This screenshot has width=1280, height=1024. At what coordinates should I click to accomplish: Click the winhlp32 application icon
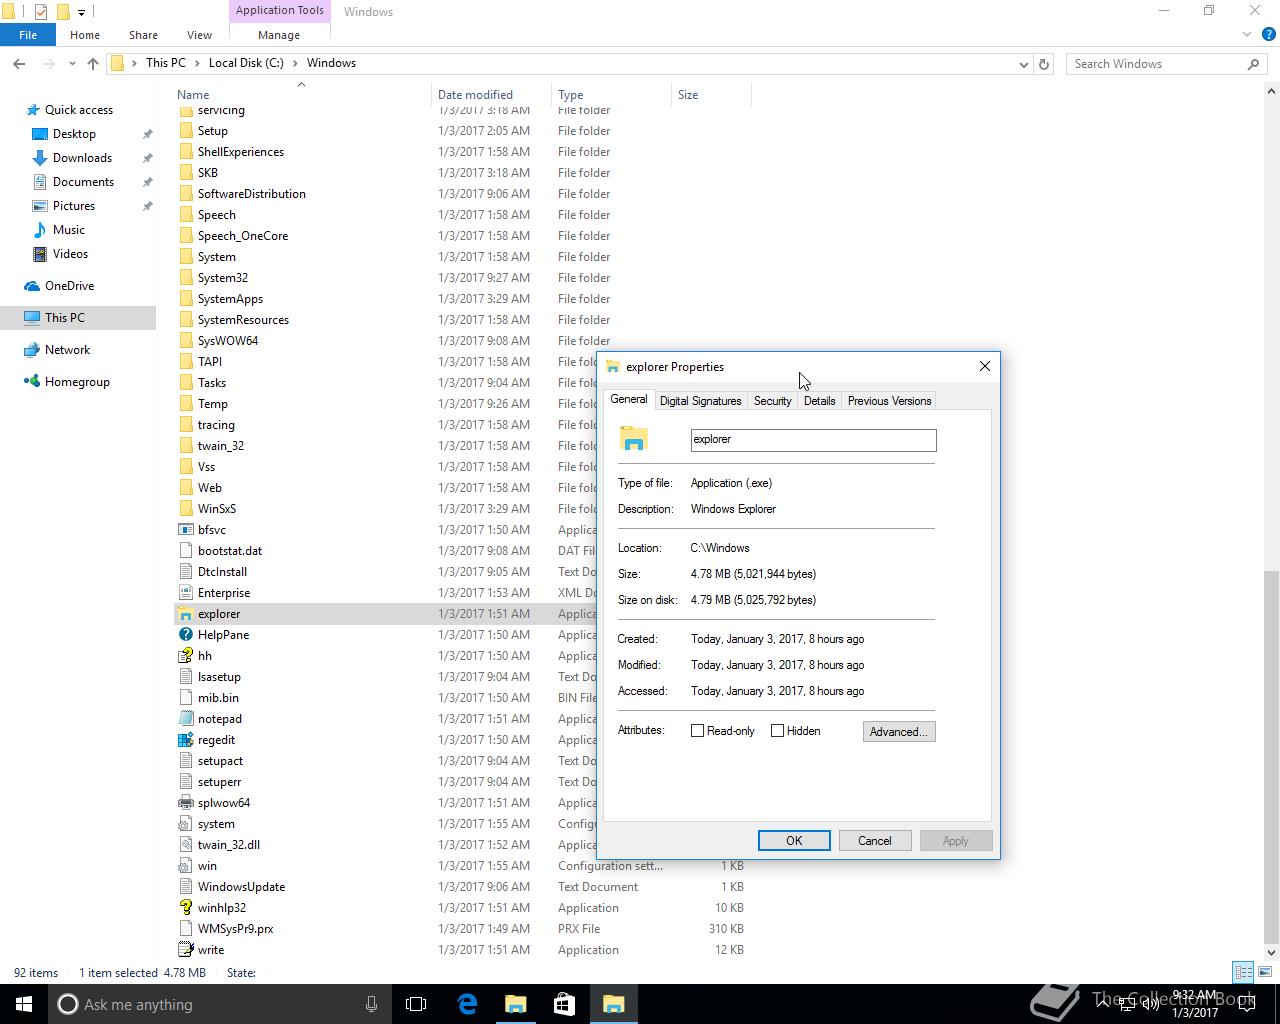tap(185, 908)
